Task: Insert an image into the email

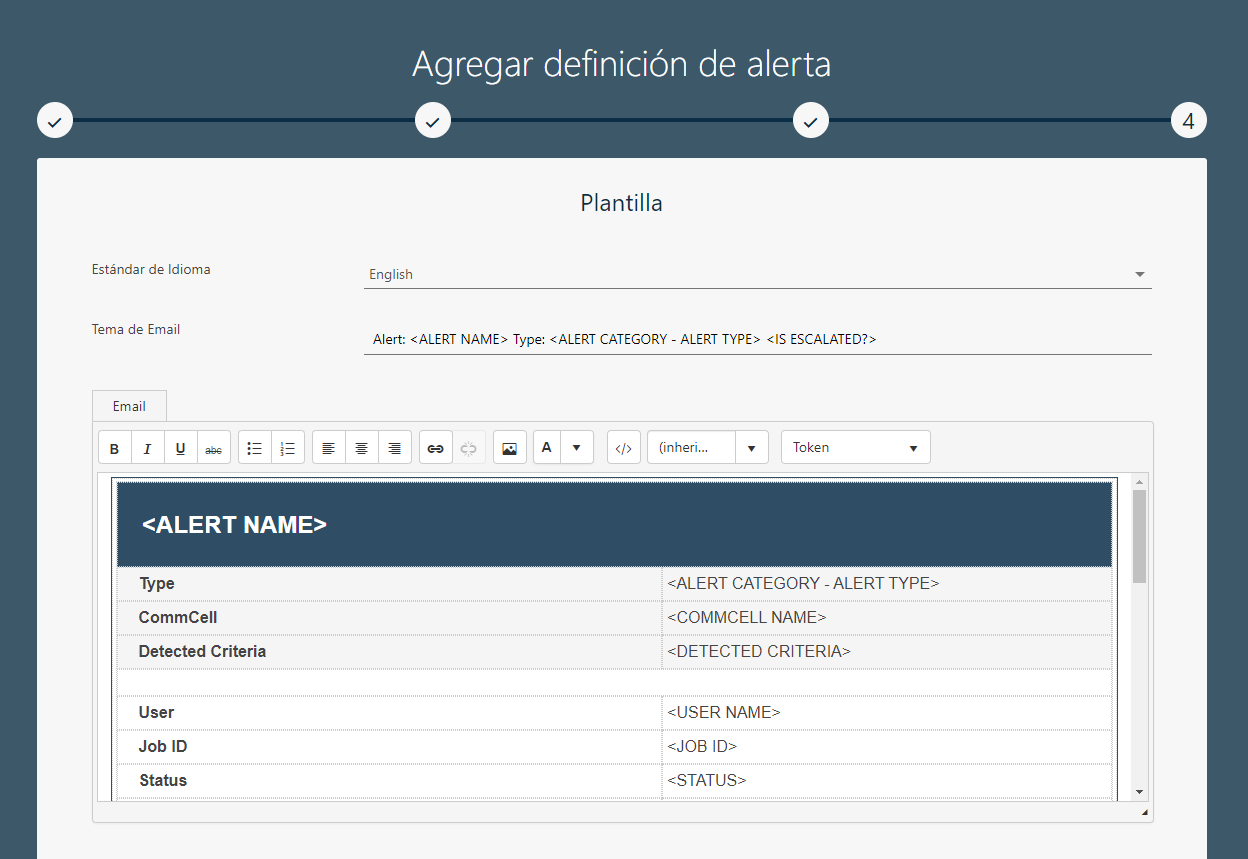Action: coord(510,448)
